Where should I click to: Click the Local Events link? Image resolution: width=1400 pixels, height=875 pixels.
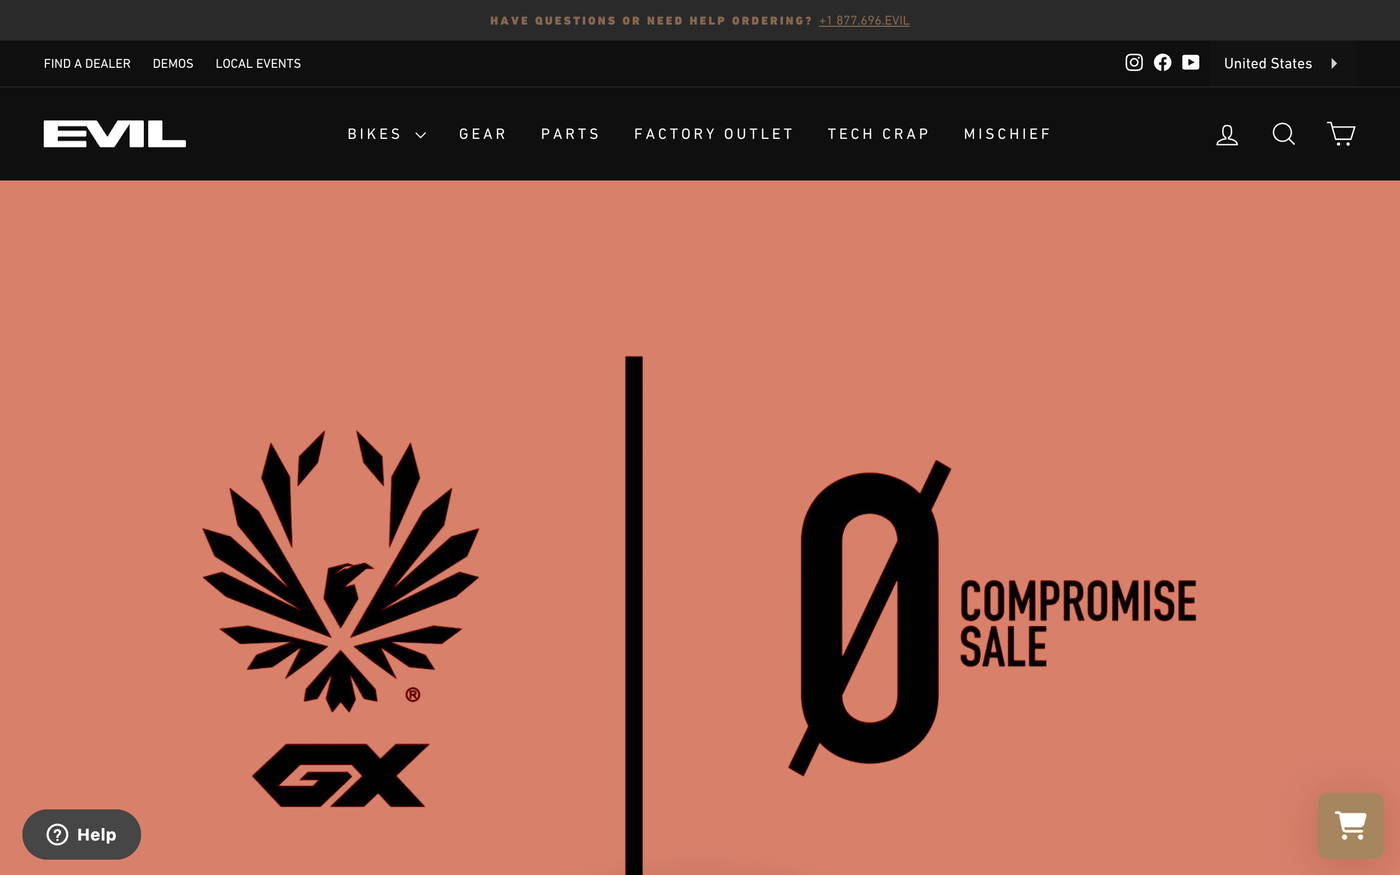pyautogui.click(x=258, y=63)
